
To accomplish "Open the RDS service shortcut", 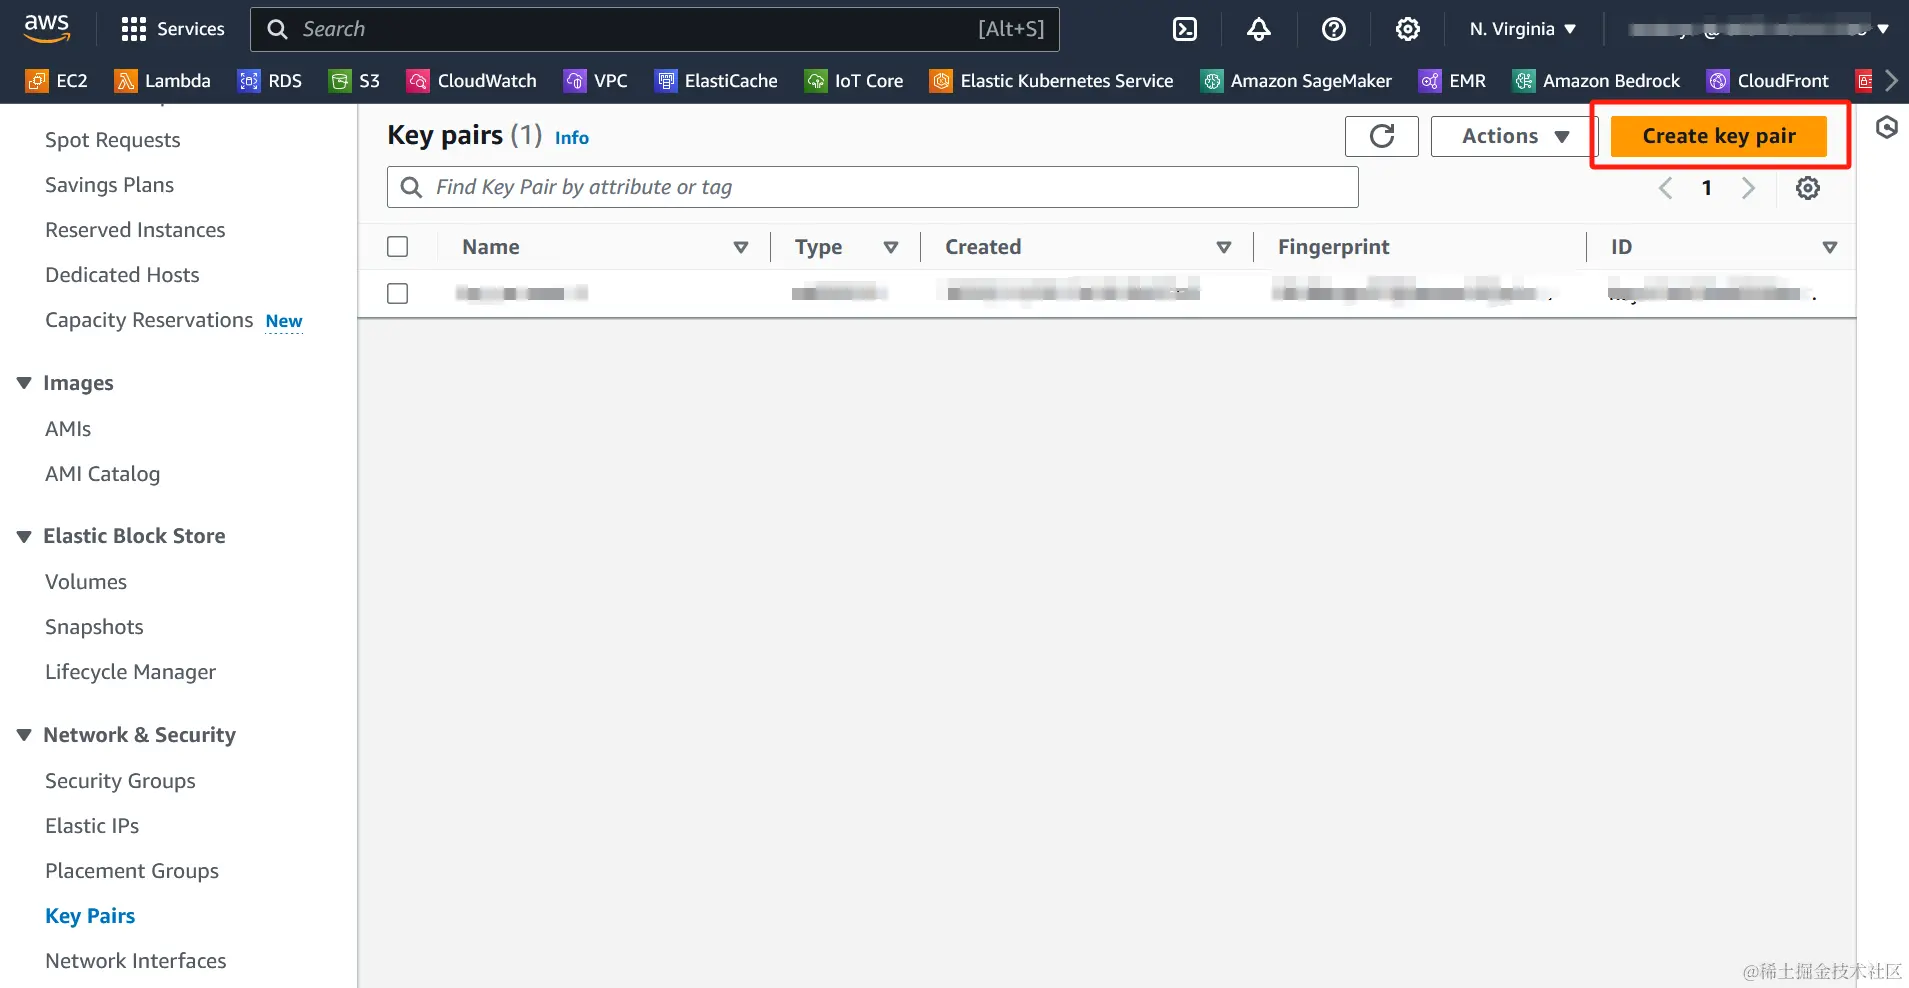I will tap(270, 81).
